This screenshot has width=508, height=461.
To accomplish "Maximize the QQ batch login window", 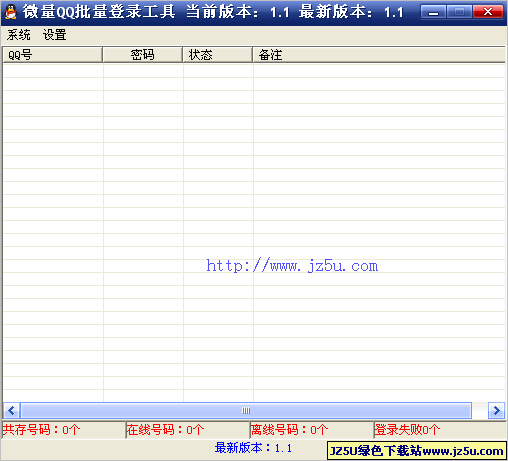I will [459, 12].
